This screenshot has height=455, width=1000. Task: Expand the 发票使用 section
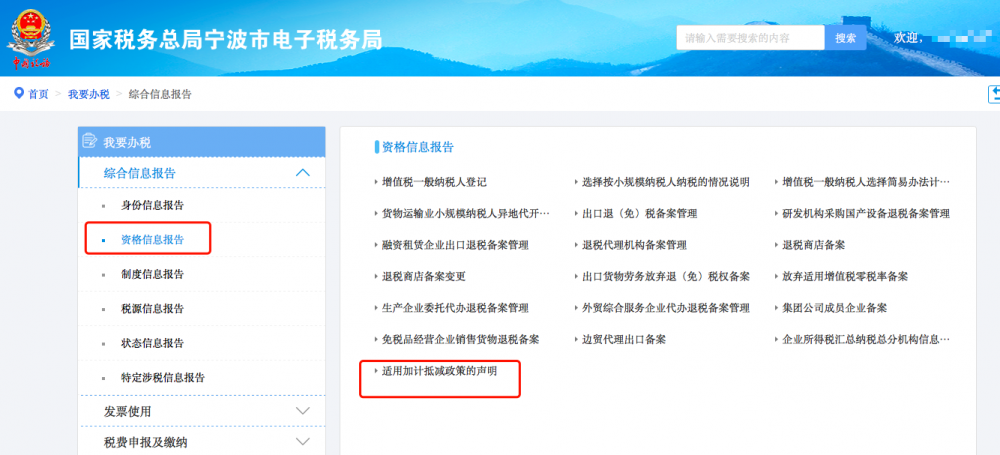point(303,411)
